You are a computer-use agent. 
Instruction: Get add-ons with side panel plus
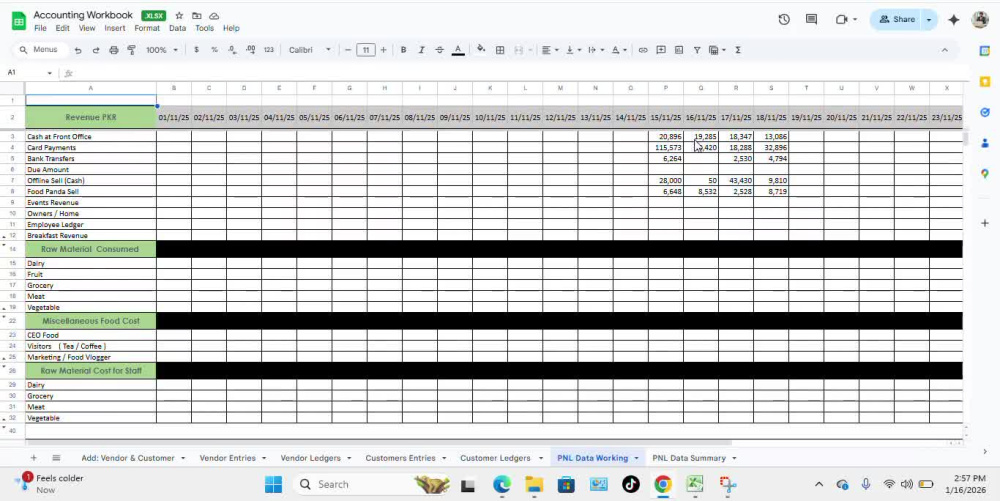click(x=985, y=223)
